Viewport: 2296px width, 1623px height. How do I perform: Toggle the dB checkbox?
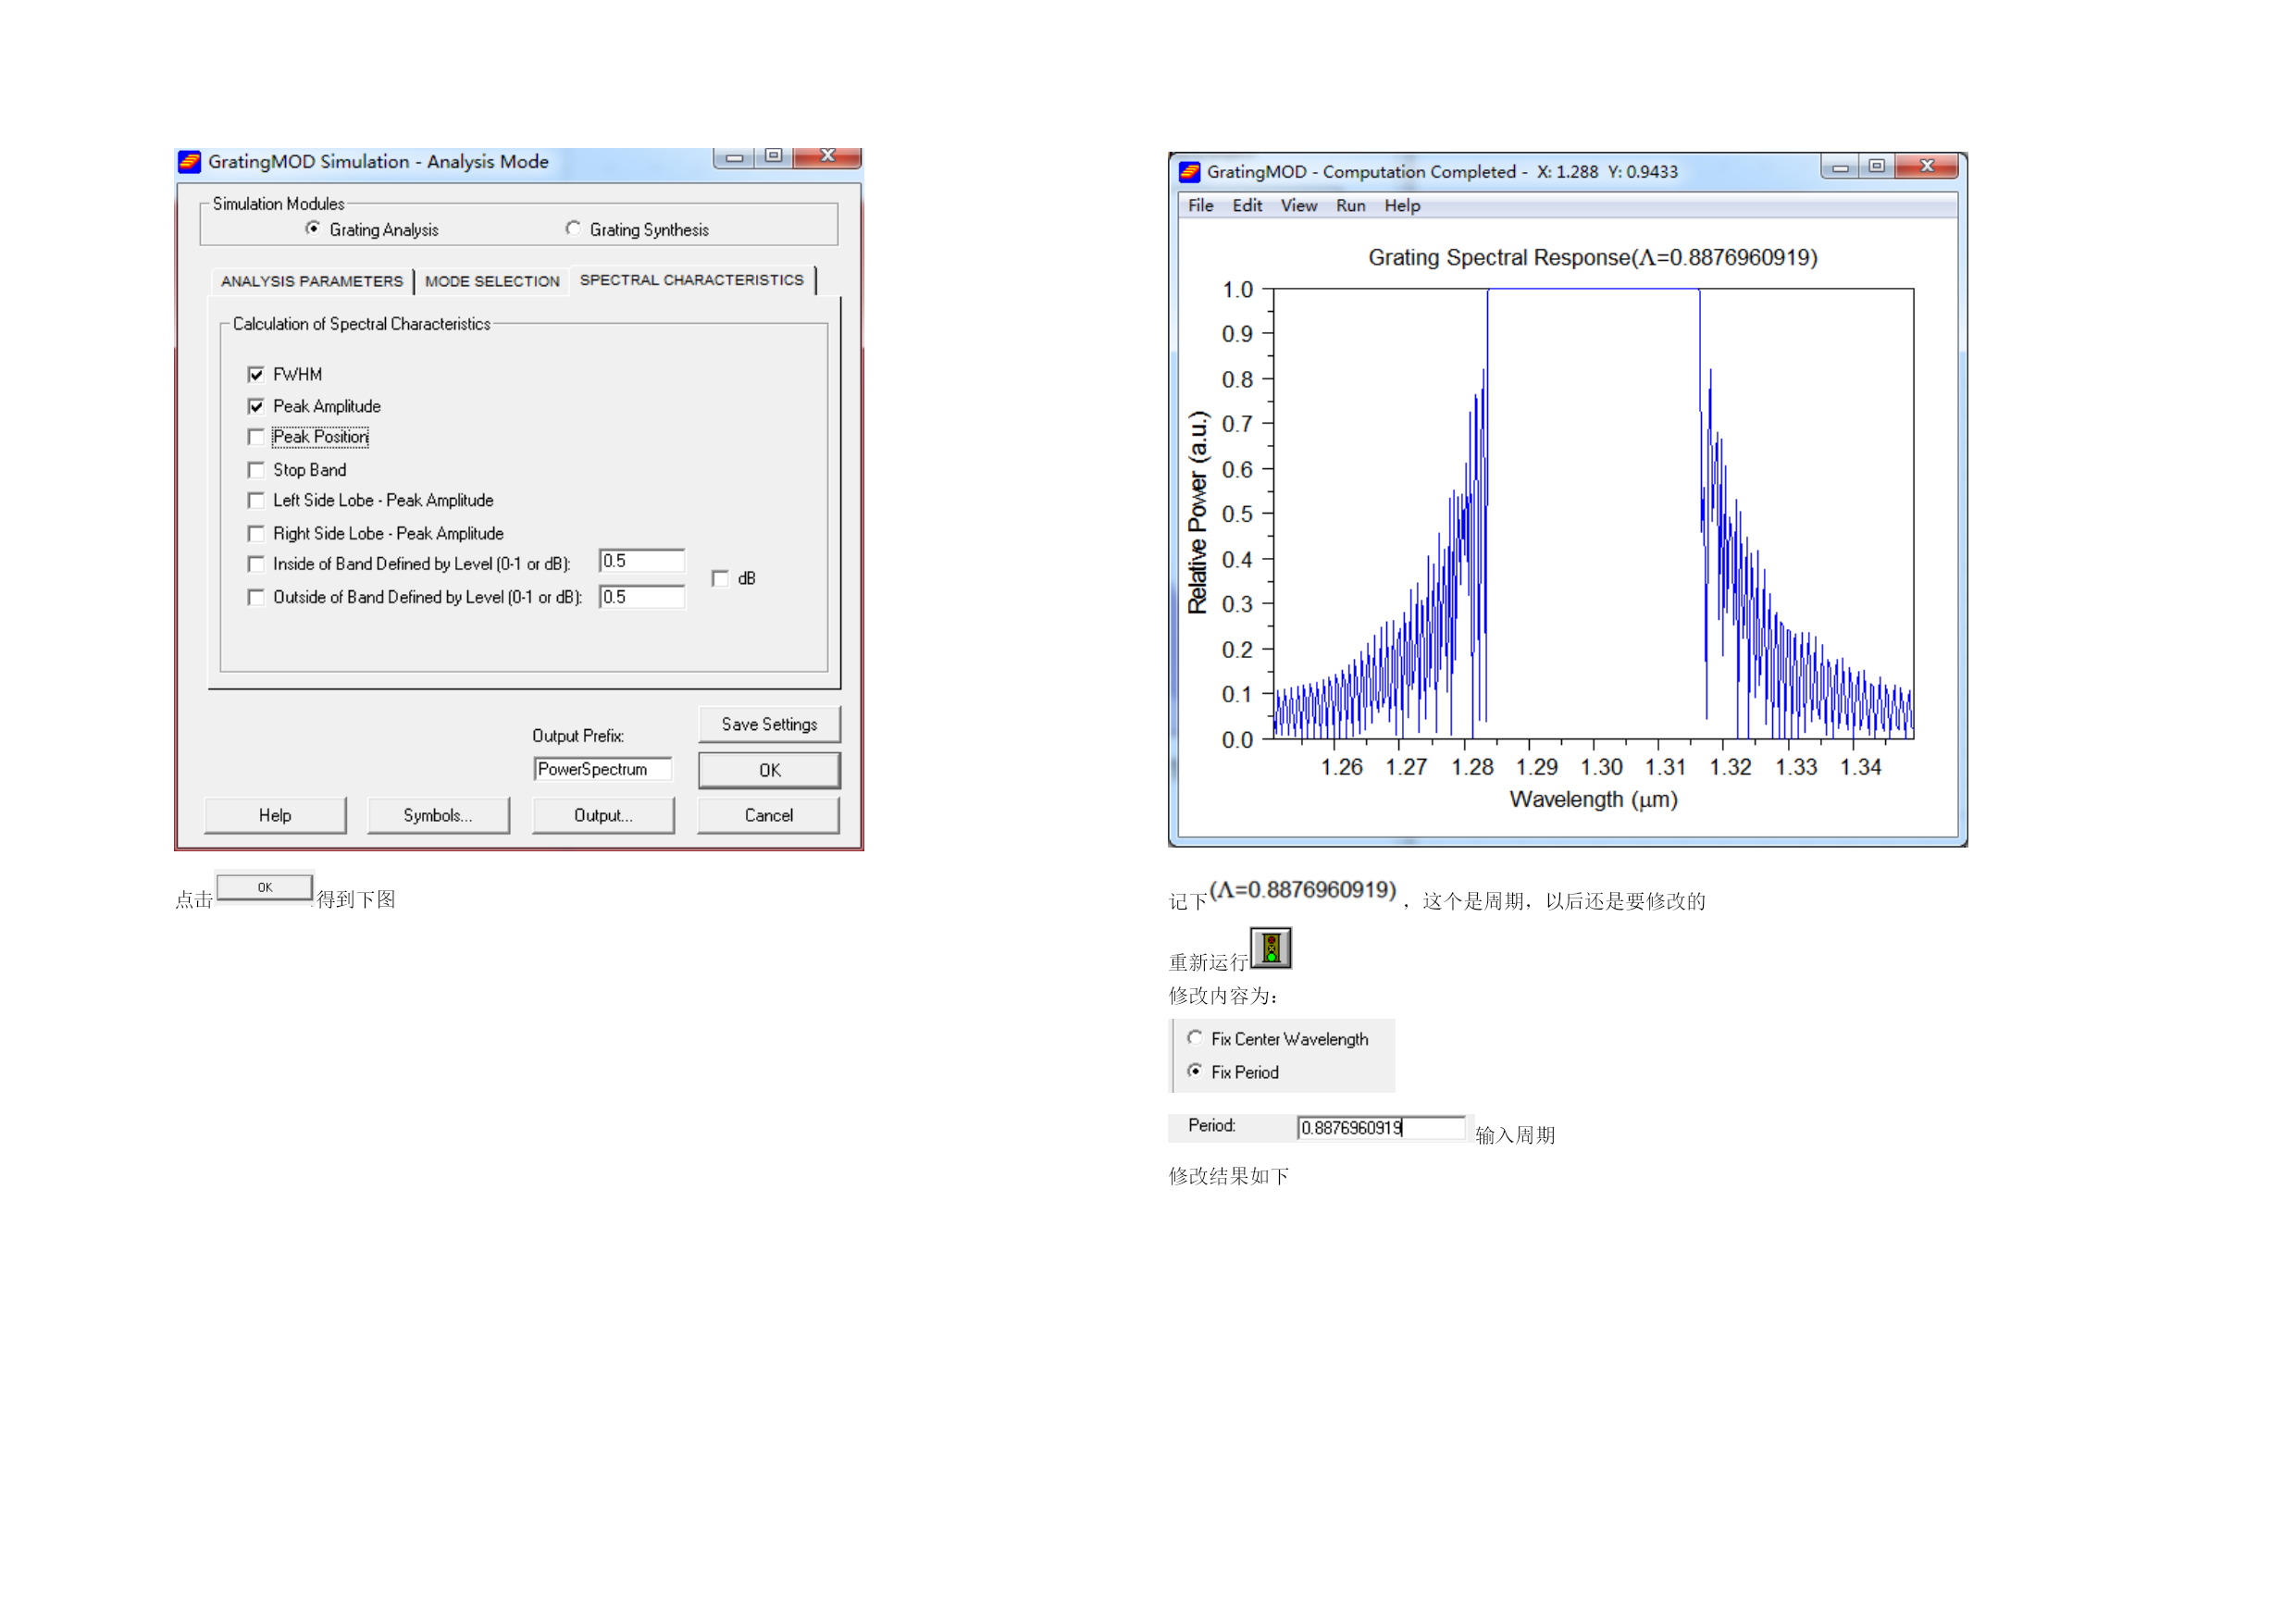point(720,578)
